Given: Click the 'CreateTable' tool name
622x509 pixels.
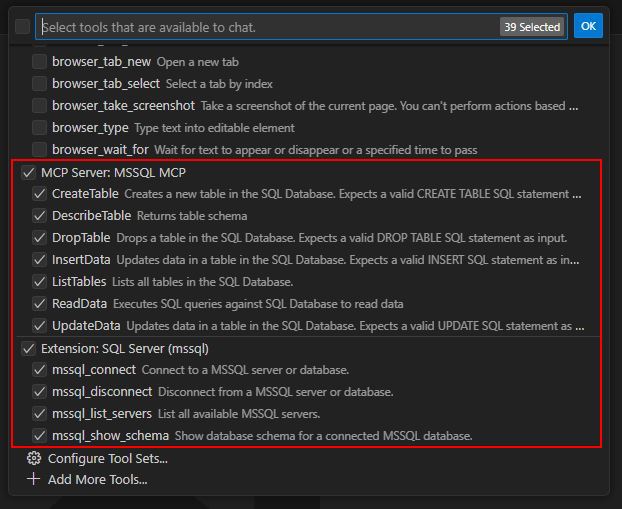Looking at the screenshot, I should pos(85,194).
